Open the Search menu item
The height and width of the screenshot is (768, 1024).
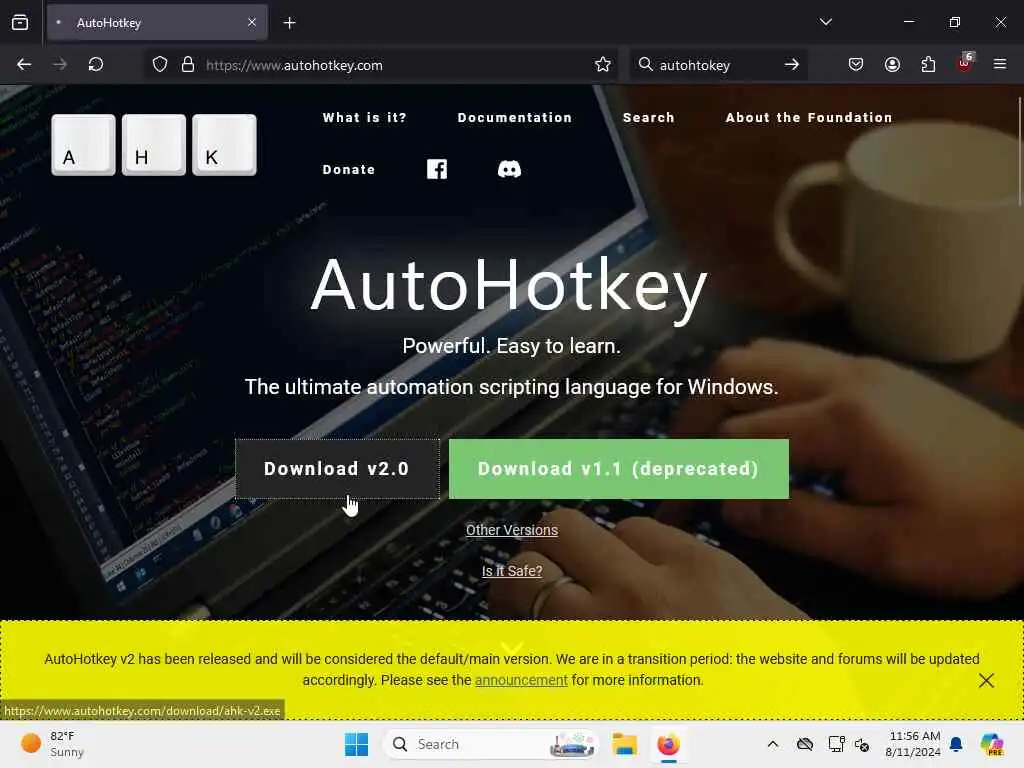pos(648,118)
